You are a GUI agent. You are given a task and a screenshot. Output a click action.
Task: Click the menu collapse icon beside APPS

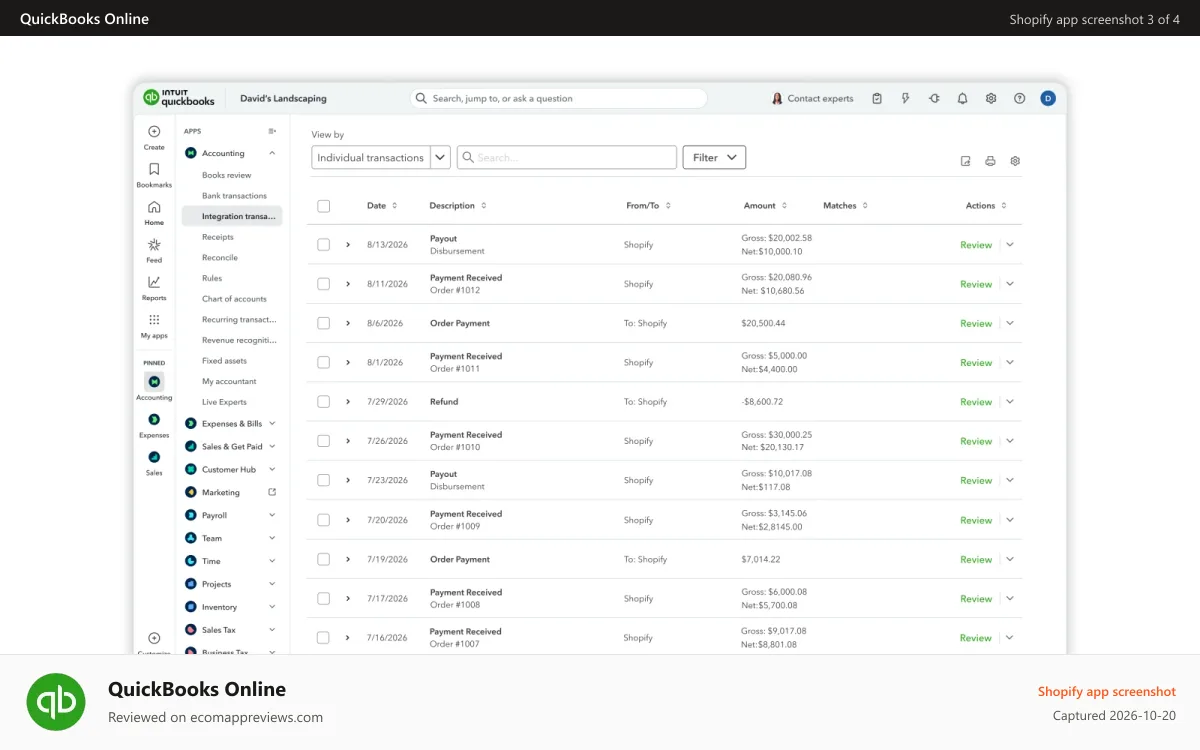pos(272,131)
